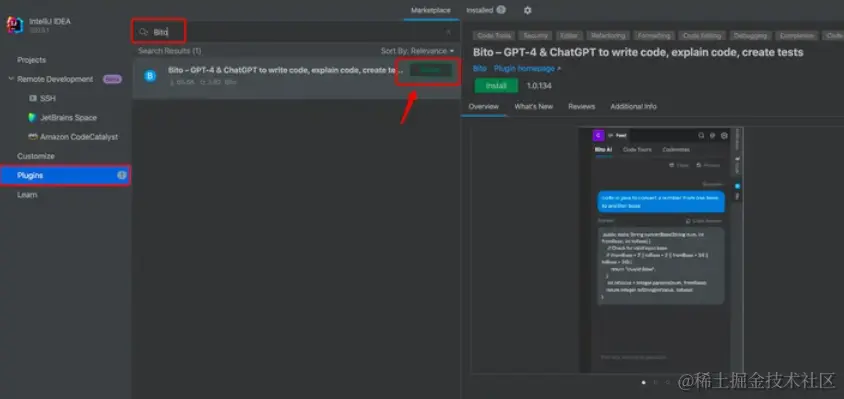Click the plugin search input field
Image resolution: width=844 pixels, height=399 pixels.
(x=296, y=32)
